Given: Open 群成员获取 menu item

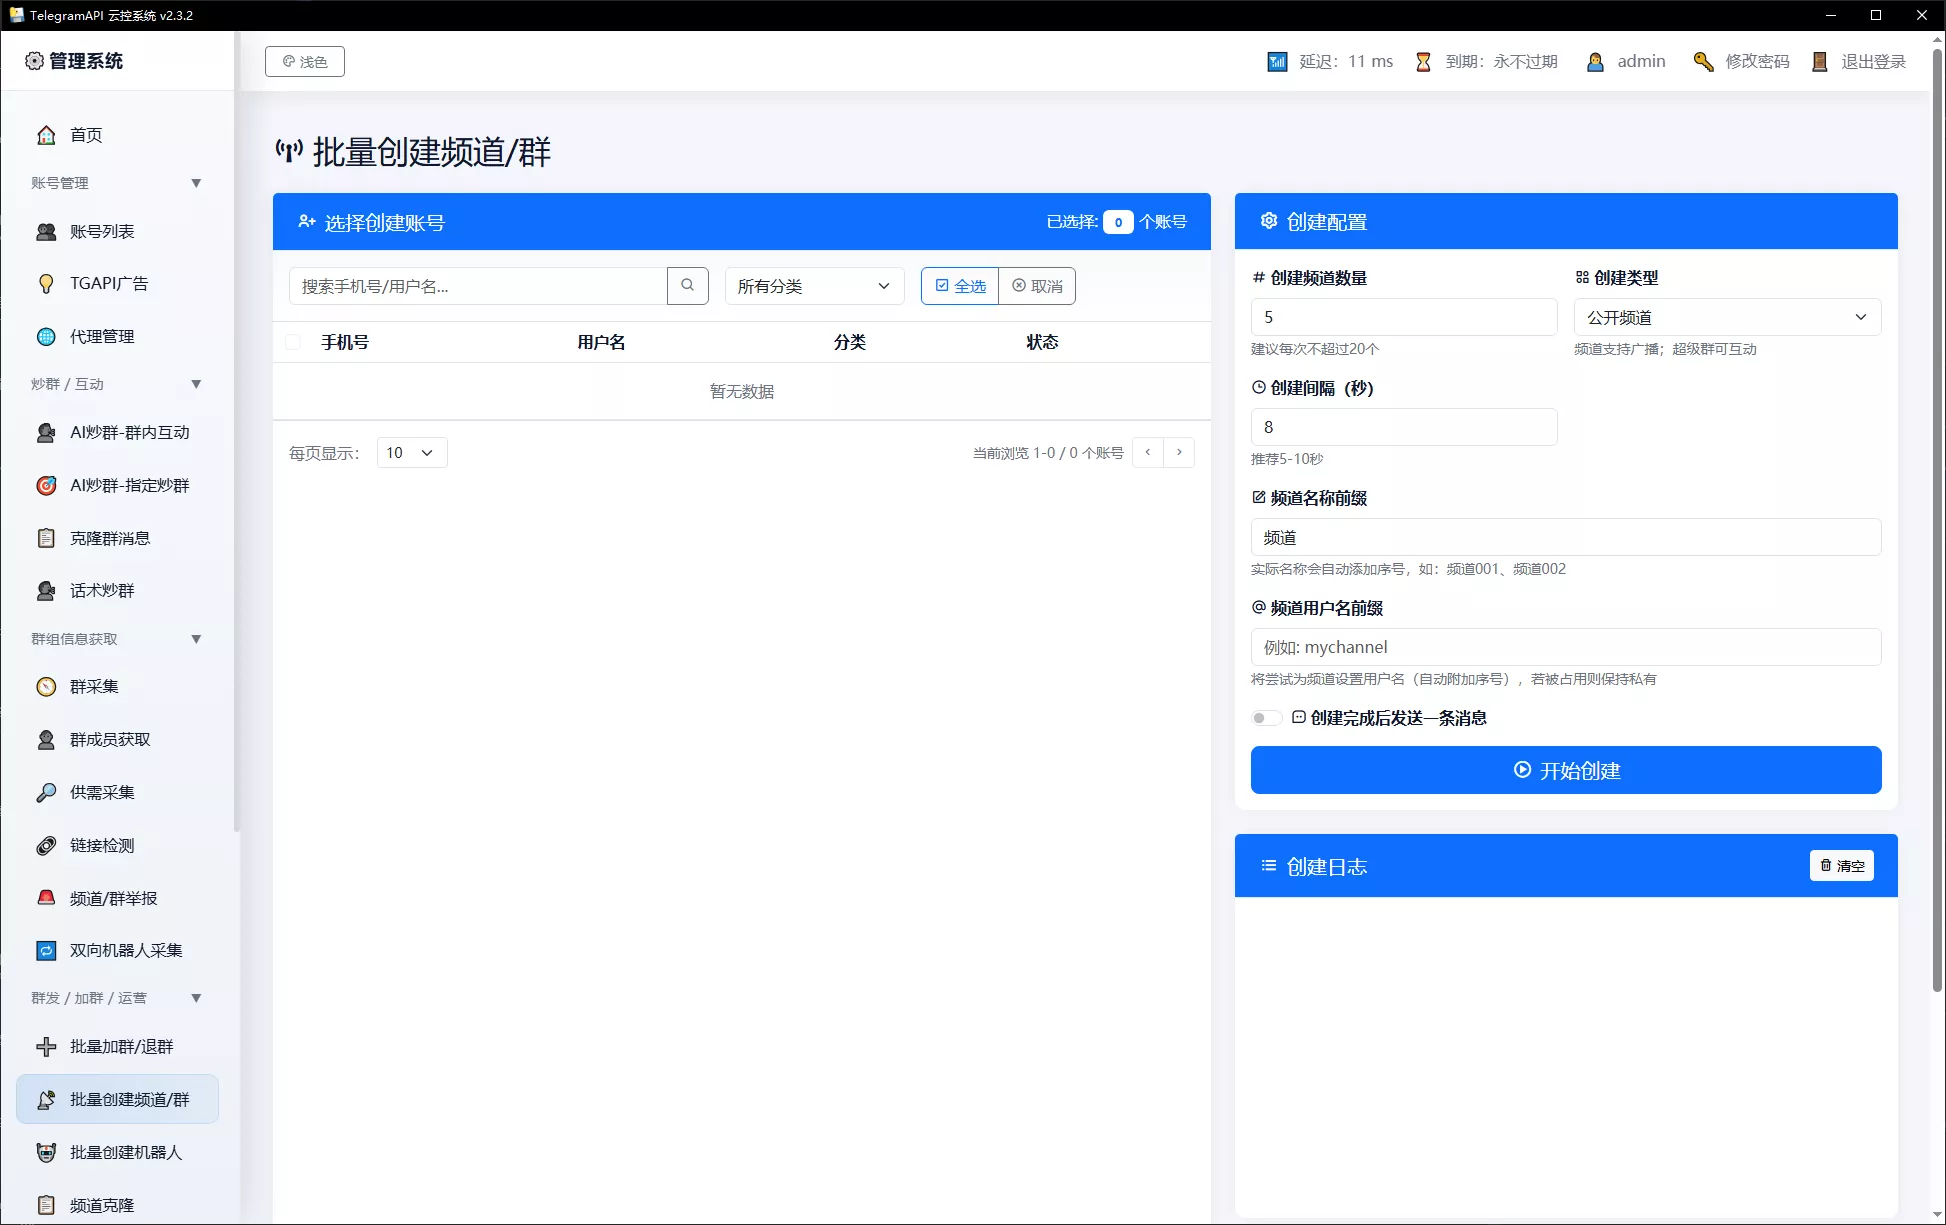Looking at the screenshot, I should click(117, 740).
